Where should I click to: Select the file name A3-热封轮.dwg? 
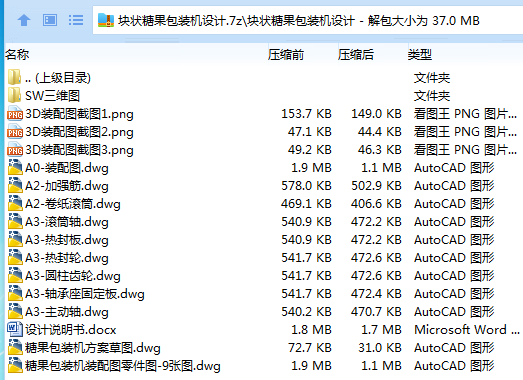pos(67,258)
